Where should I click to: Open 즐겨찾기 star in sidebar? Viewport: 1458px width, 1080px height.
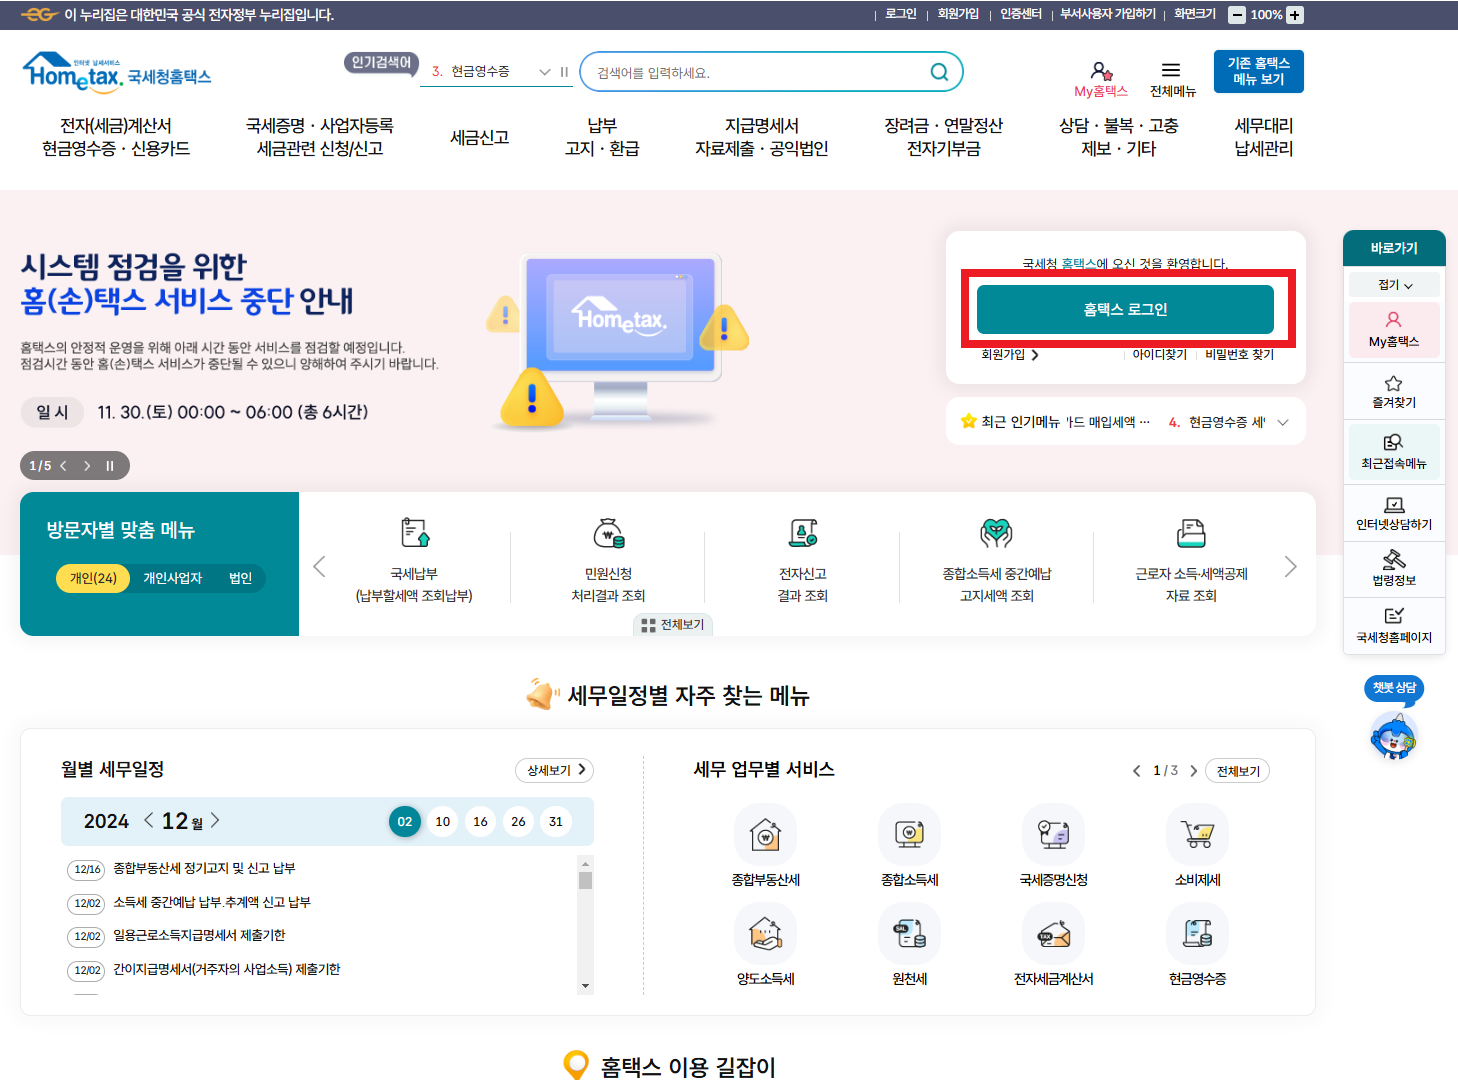pyautogui.click(x=1394, y=391)
